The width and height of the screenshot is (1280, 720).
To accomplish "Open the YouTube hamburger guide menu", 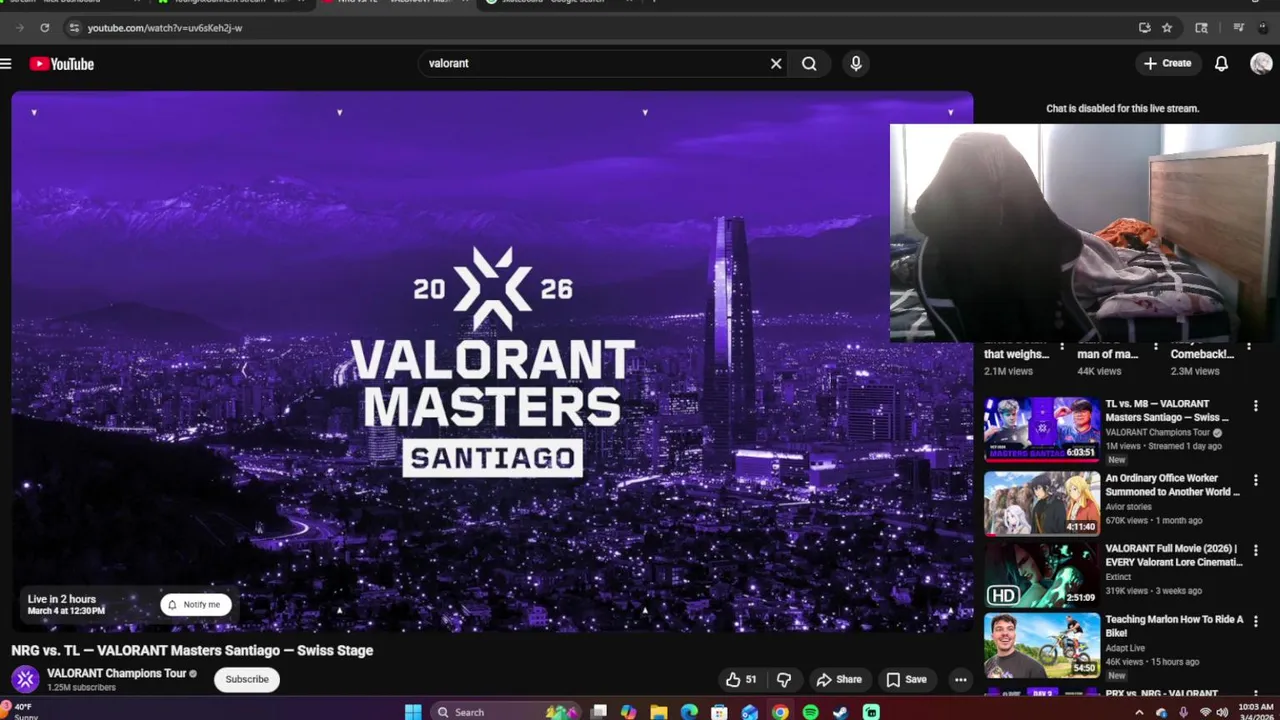I will [x=6, y=64].
